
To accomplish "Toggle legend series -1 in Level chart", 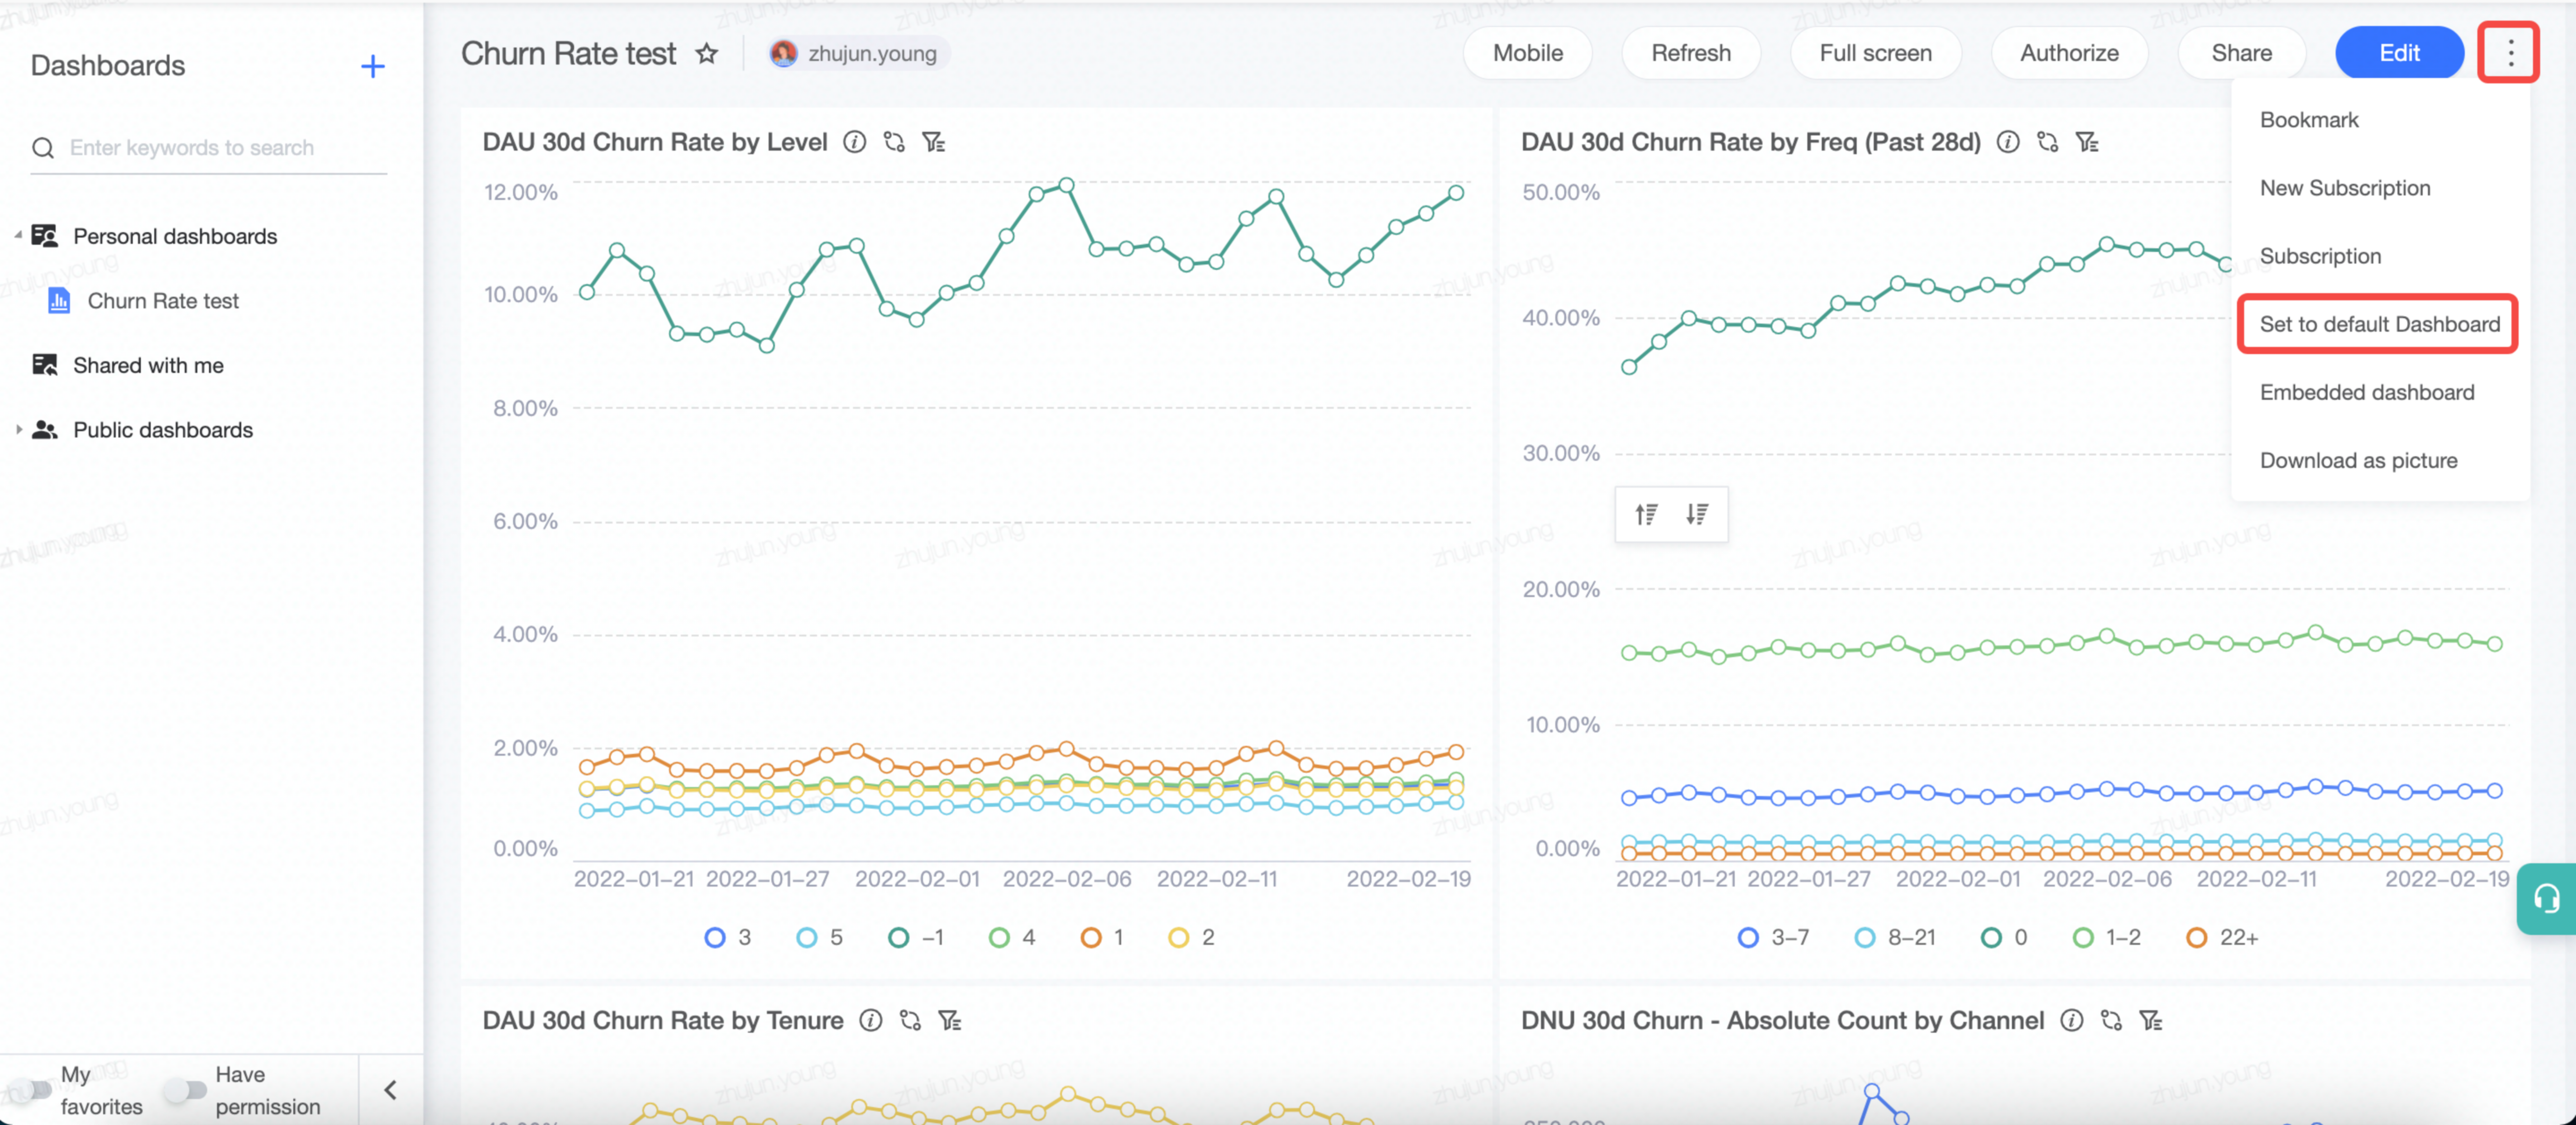I will click(x=915, y=937).
